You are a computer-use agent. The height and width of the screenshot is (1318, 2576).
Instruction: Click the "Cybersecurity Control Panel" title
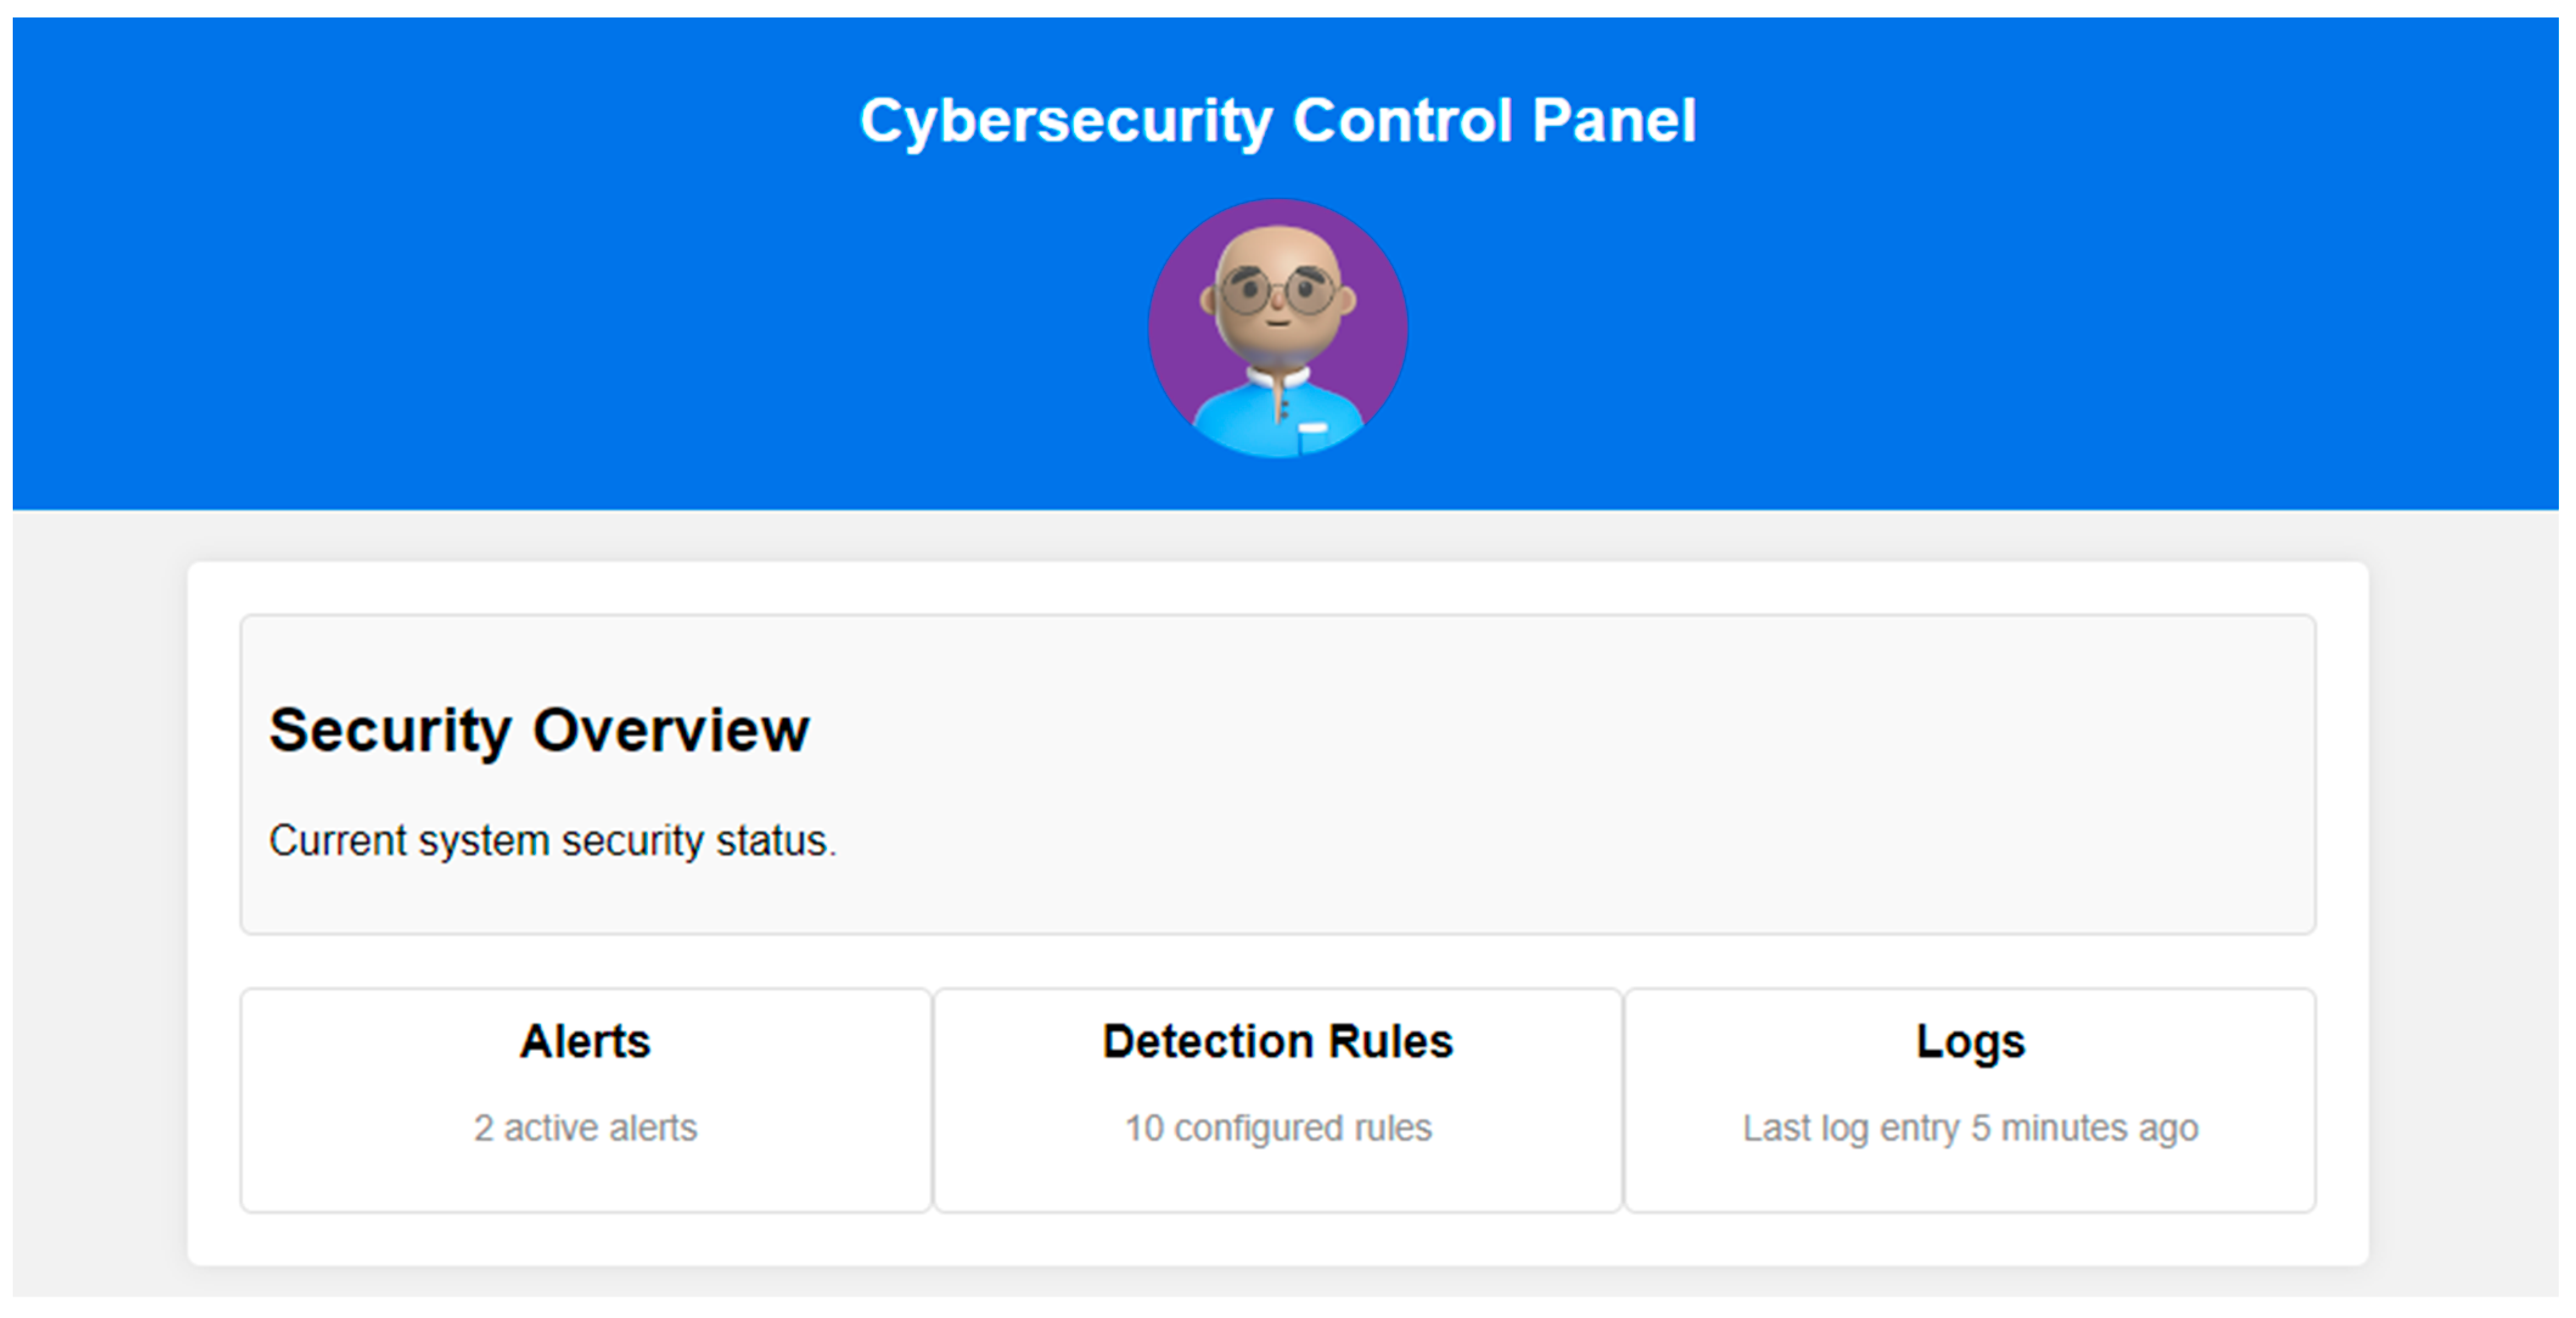(x=1277, y=121)
